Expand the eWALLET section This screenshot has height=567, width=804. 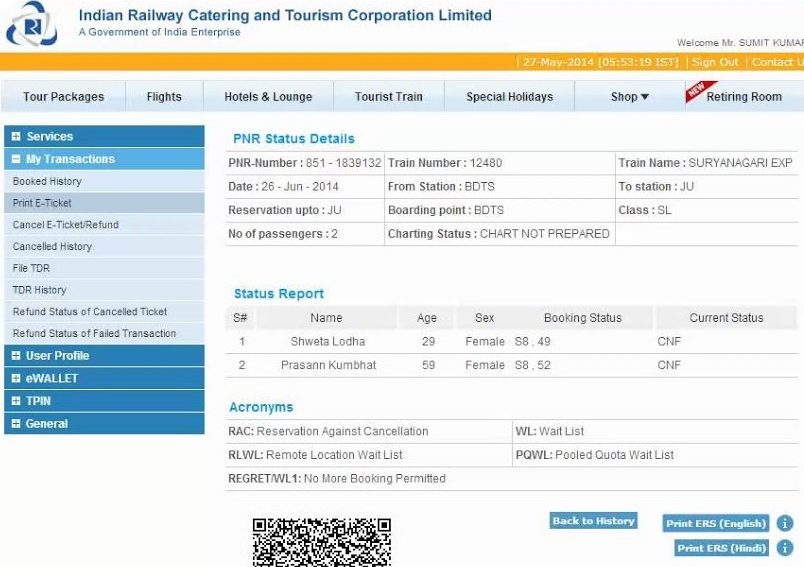click(x=104, y=378)
